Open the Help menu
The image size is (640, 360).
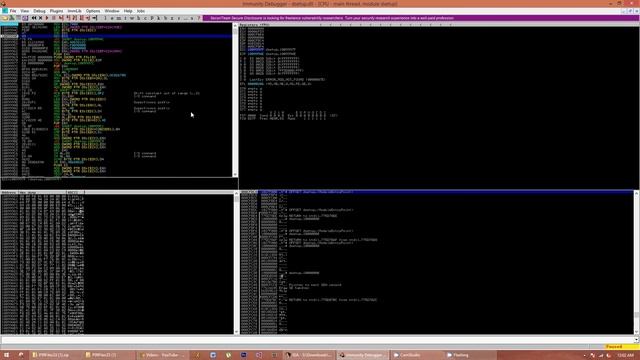(x=128, y=11)
